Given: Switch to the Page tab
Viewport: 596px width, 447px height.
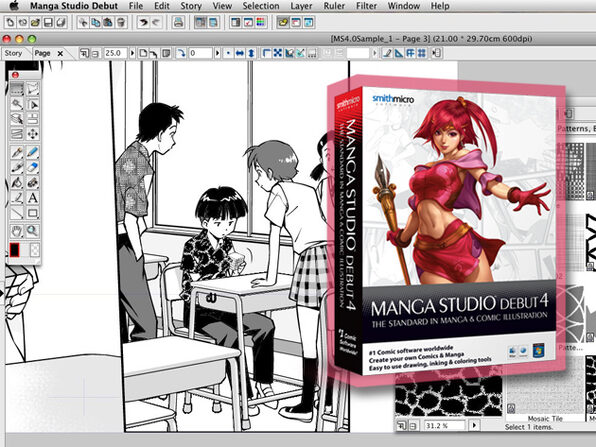Looking at the screenshot, I should [42, 54].
